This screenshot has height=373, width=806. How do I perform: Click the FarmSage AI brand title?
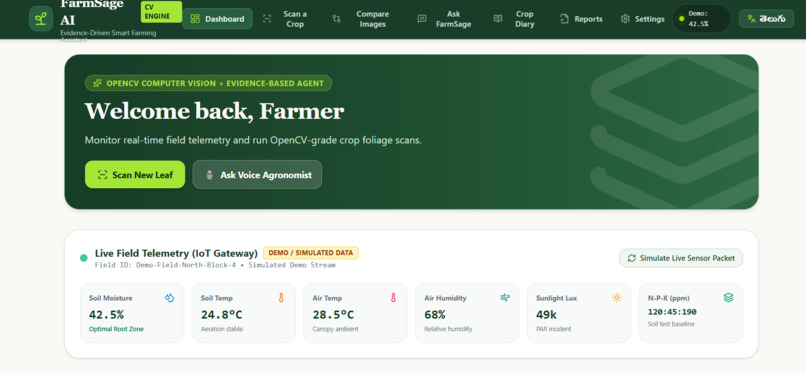tap(92, 12)
